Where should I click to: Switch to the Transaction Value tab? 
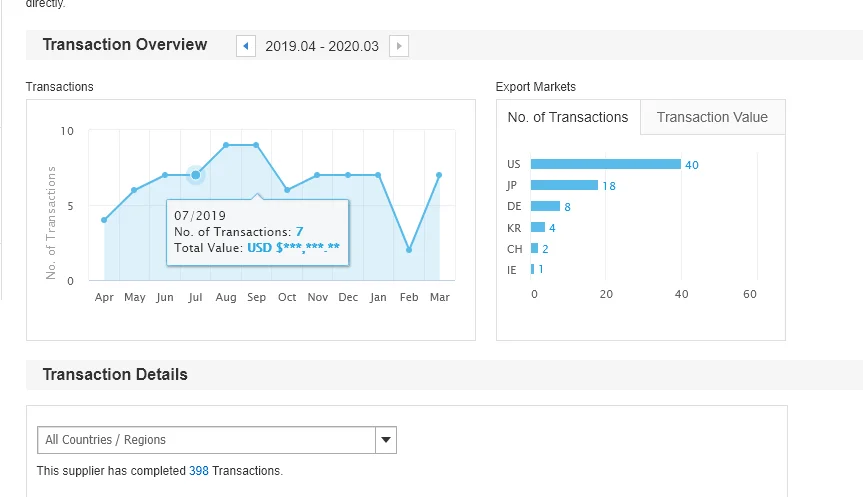click(x=712, y=117)
